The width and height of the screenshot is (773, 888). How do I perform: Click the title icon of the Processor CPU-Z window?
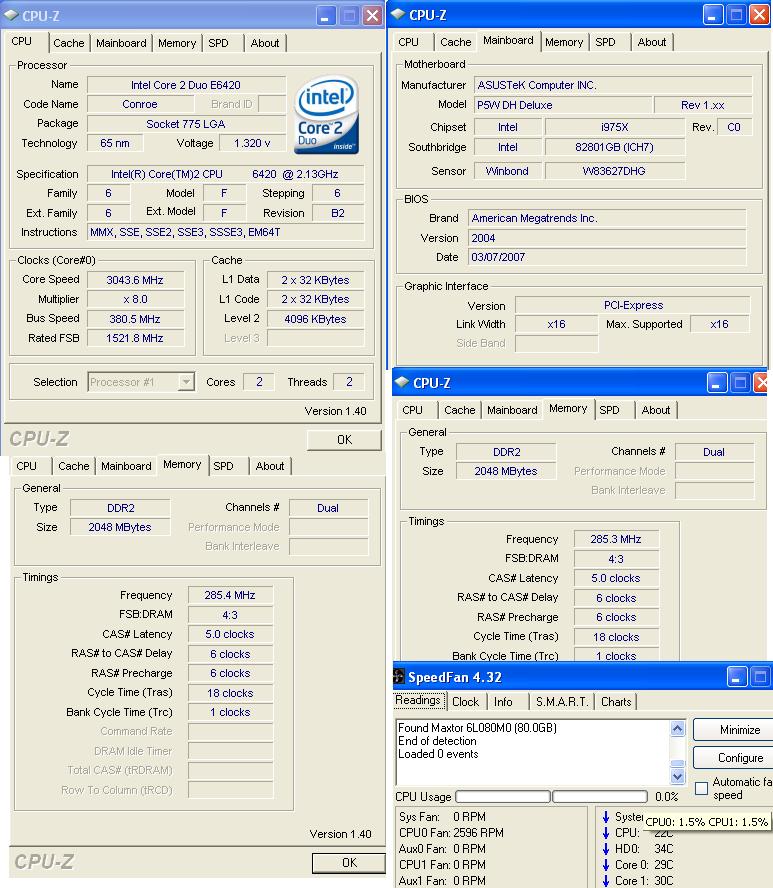coord(11,15)
